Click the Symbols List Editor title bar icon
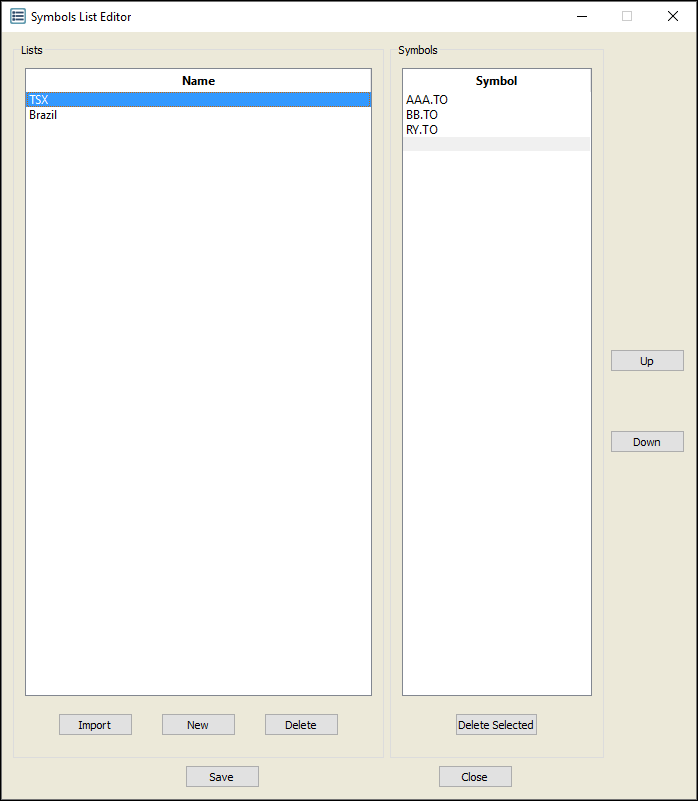The height and width of the screenshot is (801, 698). tap(18, 17)
